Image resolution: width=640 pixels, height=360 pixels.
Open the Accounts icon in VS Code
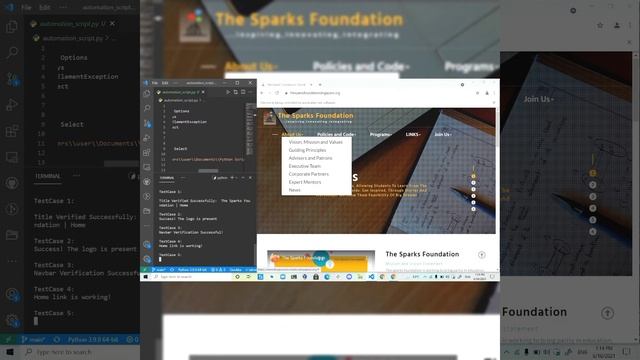click(147, 244)
